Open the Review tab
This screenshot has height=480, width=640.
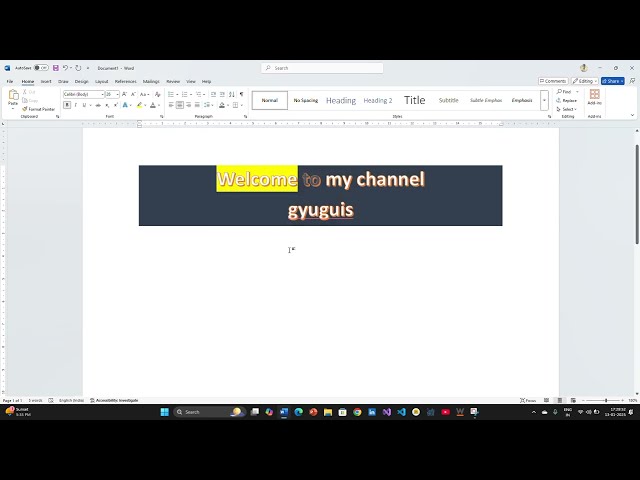(173, 81)
